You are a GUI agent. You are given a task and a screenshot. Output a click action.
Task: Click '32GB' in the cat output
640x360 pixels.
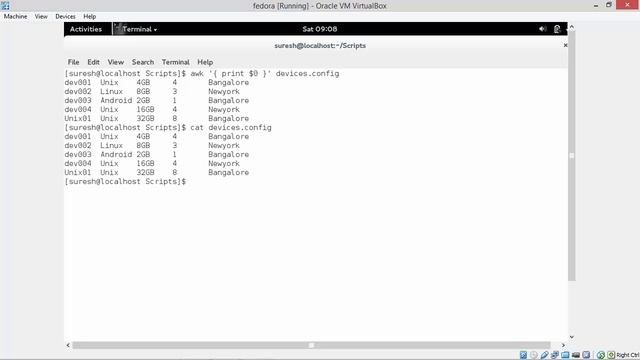coord(145,172)
